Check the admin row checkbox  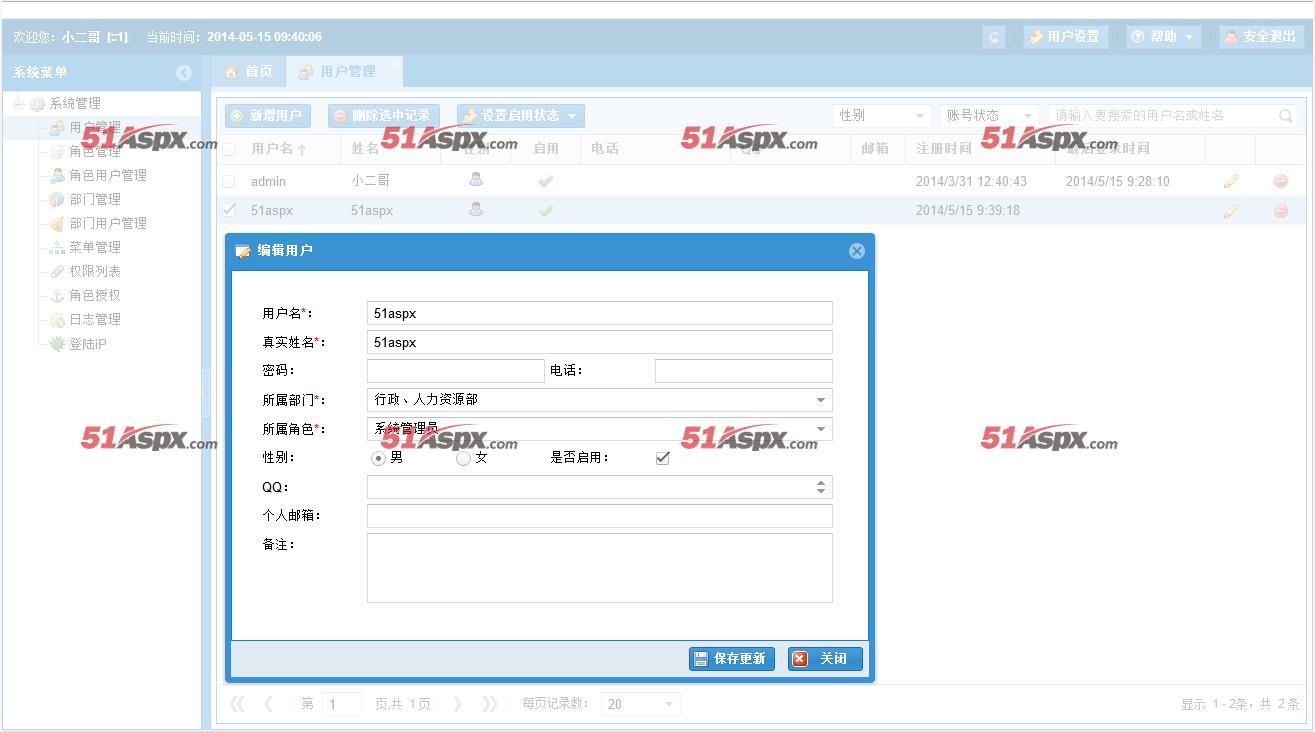[x=229, y=182]
